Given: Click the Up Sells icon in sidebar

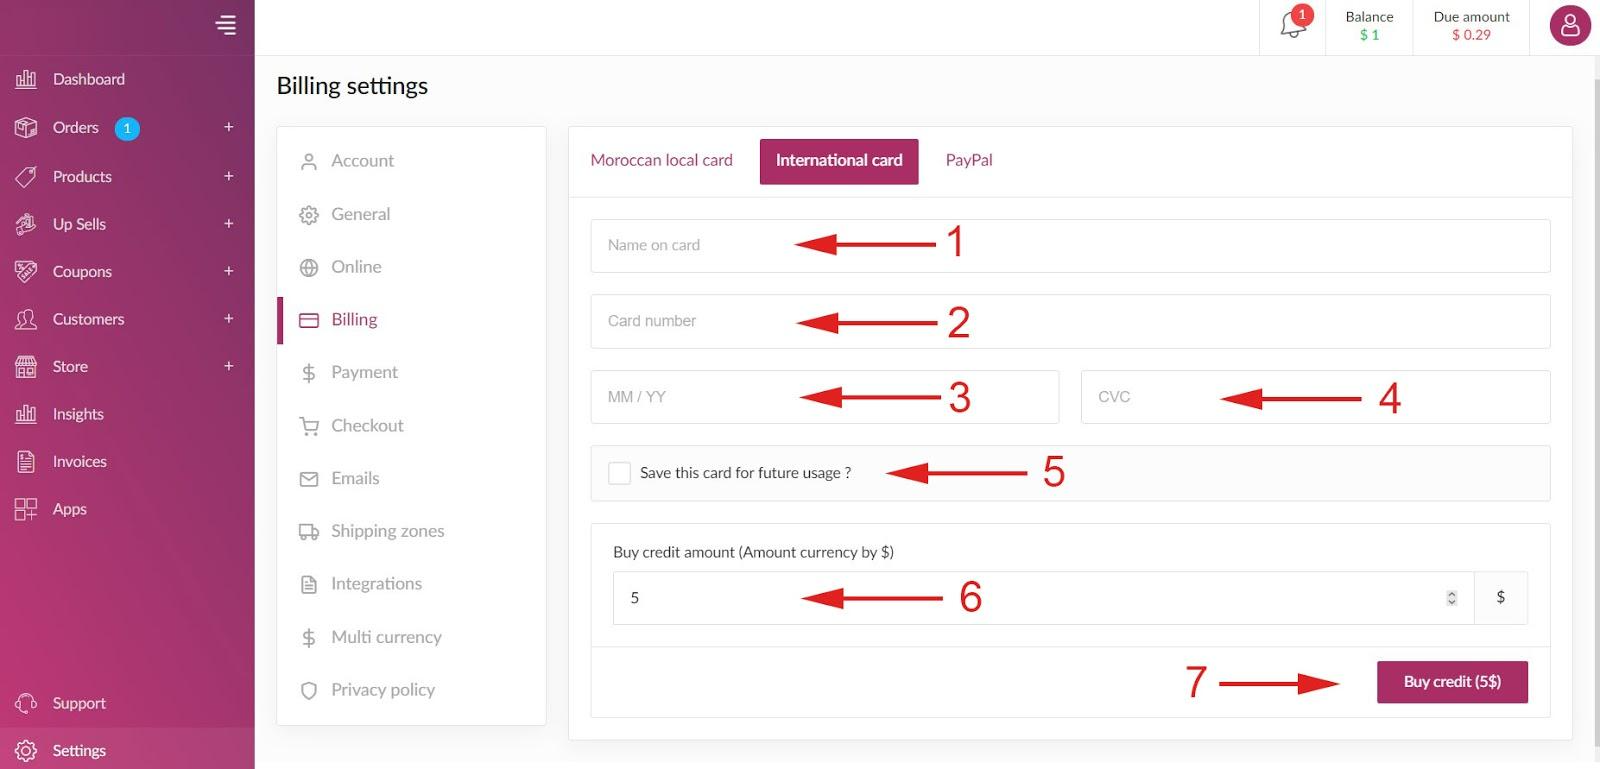Looking at the screenshot, I should tap(26, 224).
